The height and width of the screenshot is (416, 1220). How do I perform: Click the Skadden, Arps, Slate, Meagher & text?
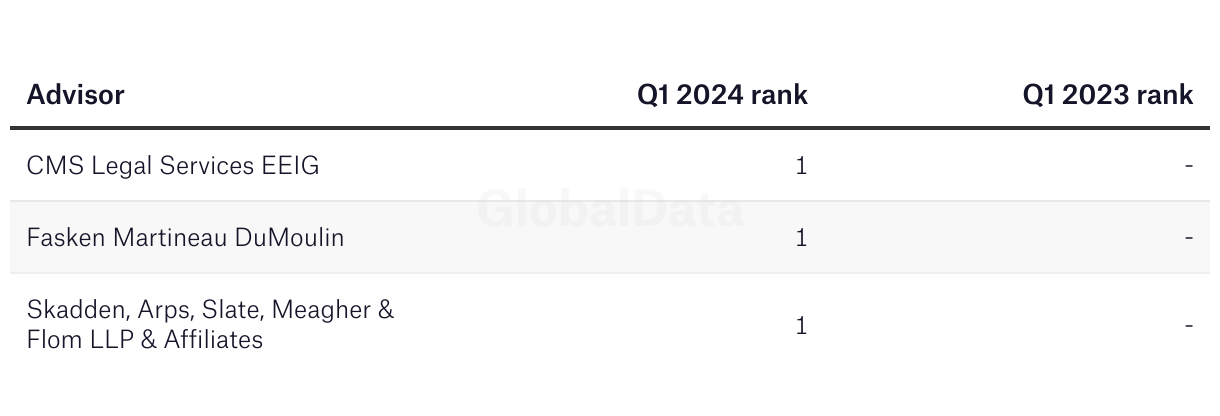pos(210,310)
